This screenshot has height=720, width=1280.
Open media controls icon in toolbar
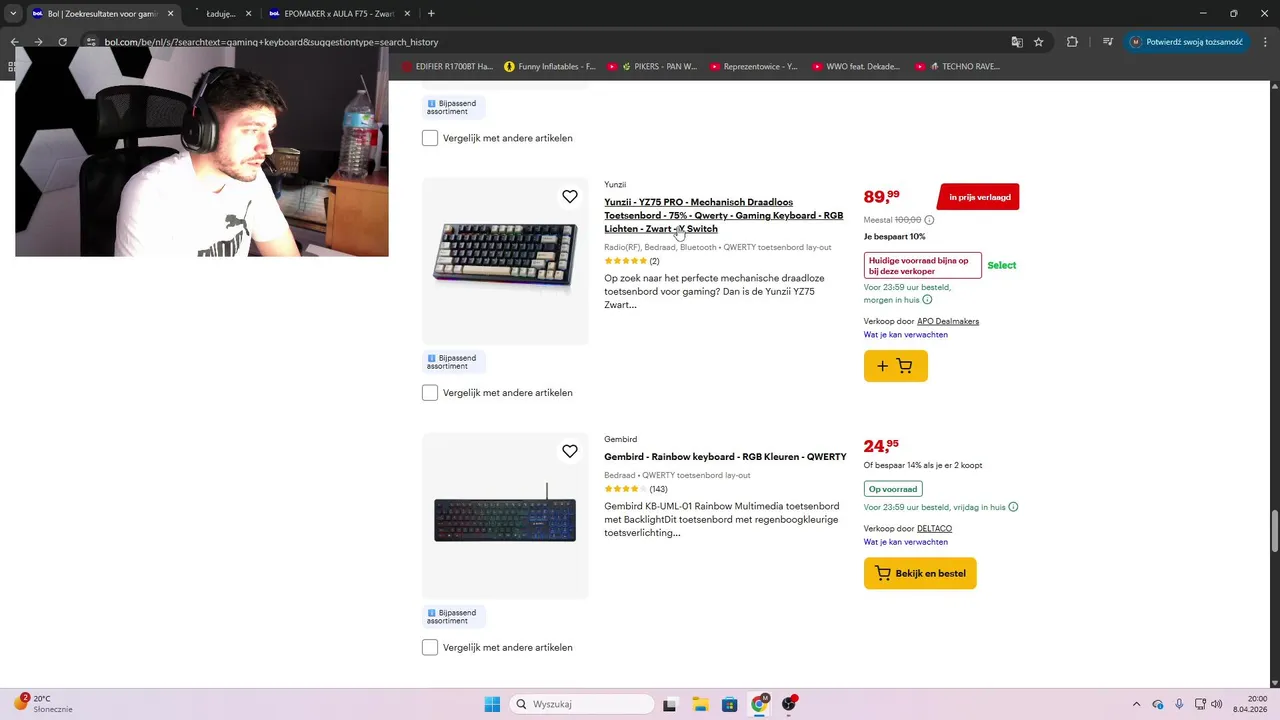1108,42
